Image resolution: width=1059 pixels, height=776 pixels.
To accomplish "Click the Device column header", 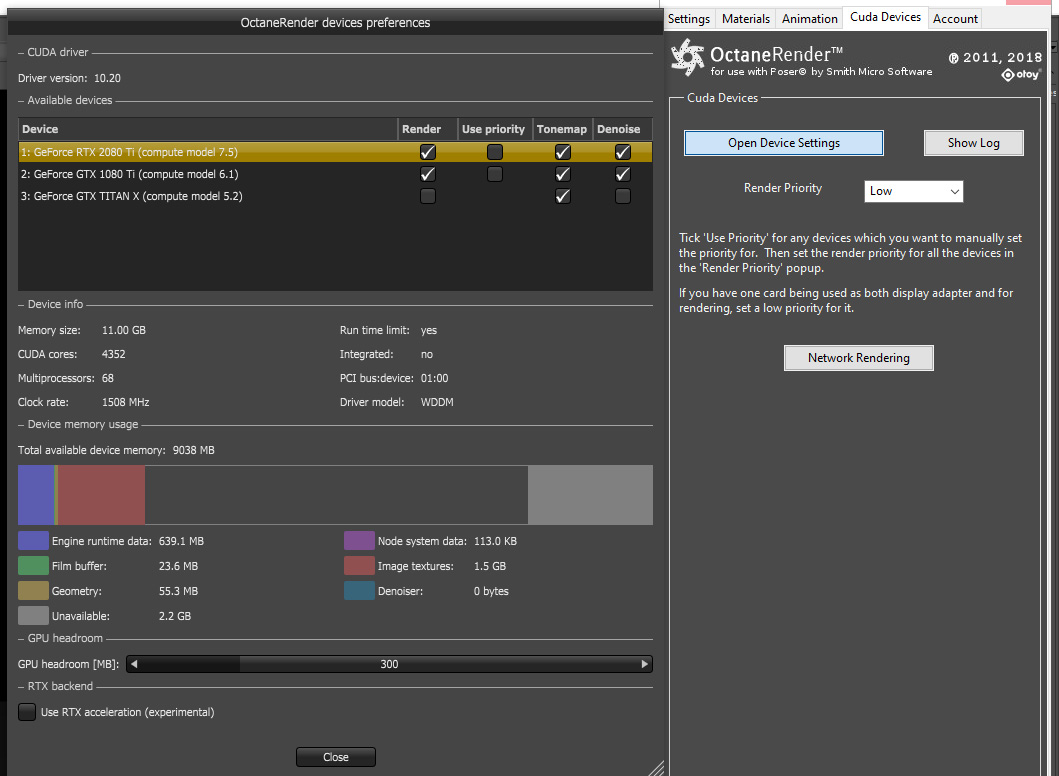I will pos(208,129).
